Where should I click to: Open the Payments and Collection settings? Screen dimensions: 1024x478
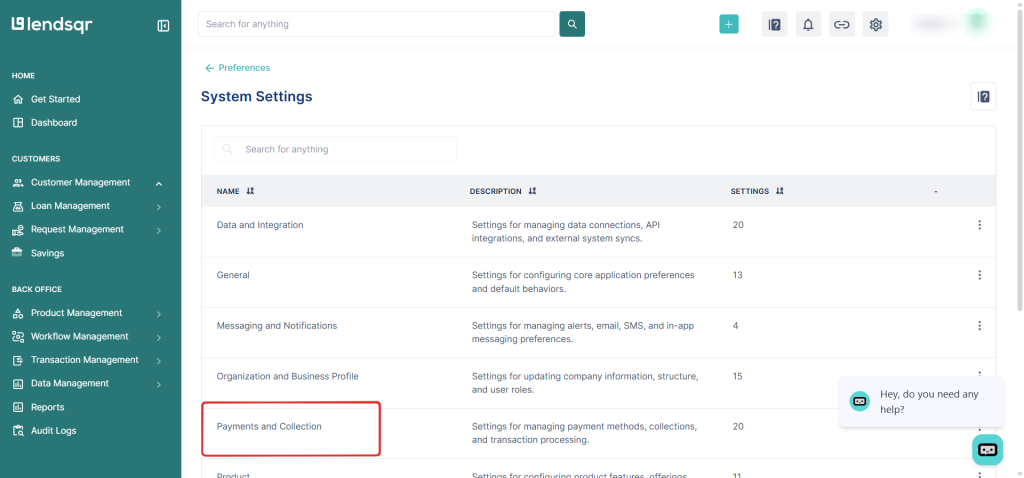coord(270,427)
